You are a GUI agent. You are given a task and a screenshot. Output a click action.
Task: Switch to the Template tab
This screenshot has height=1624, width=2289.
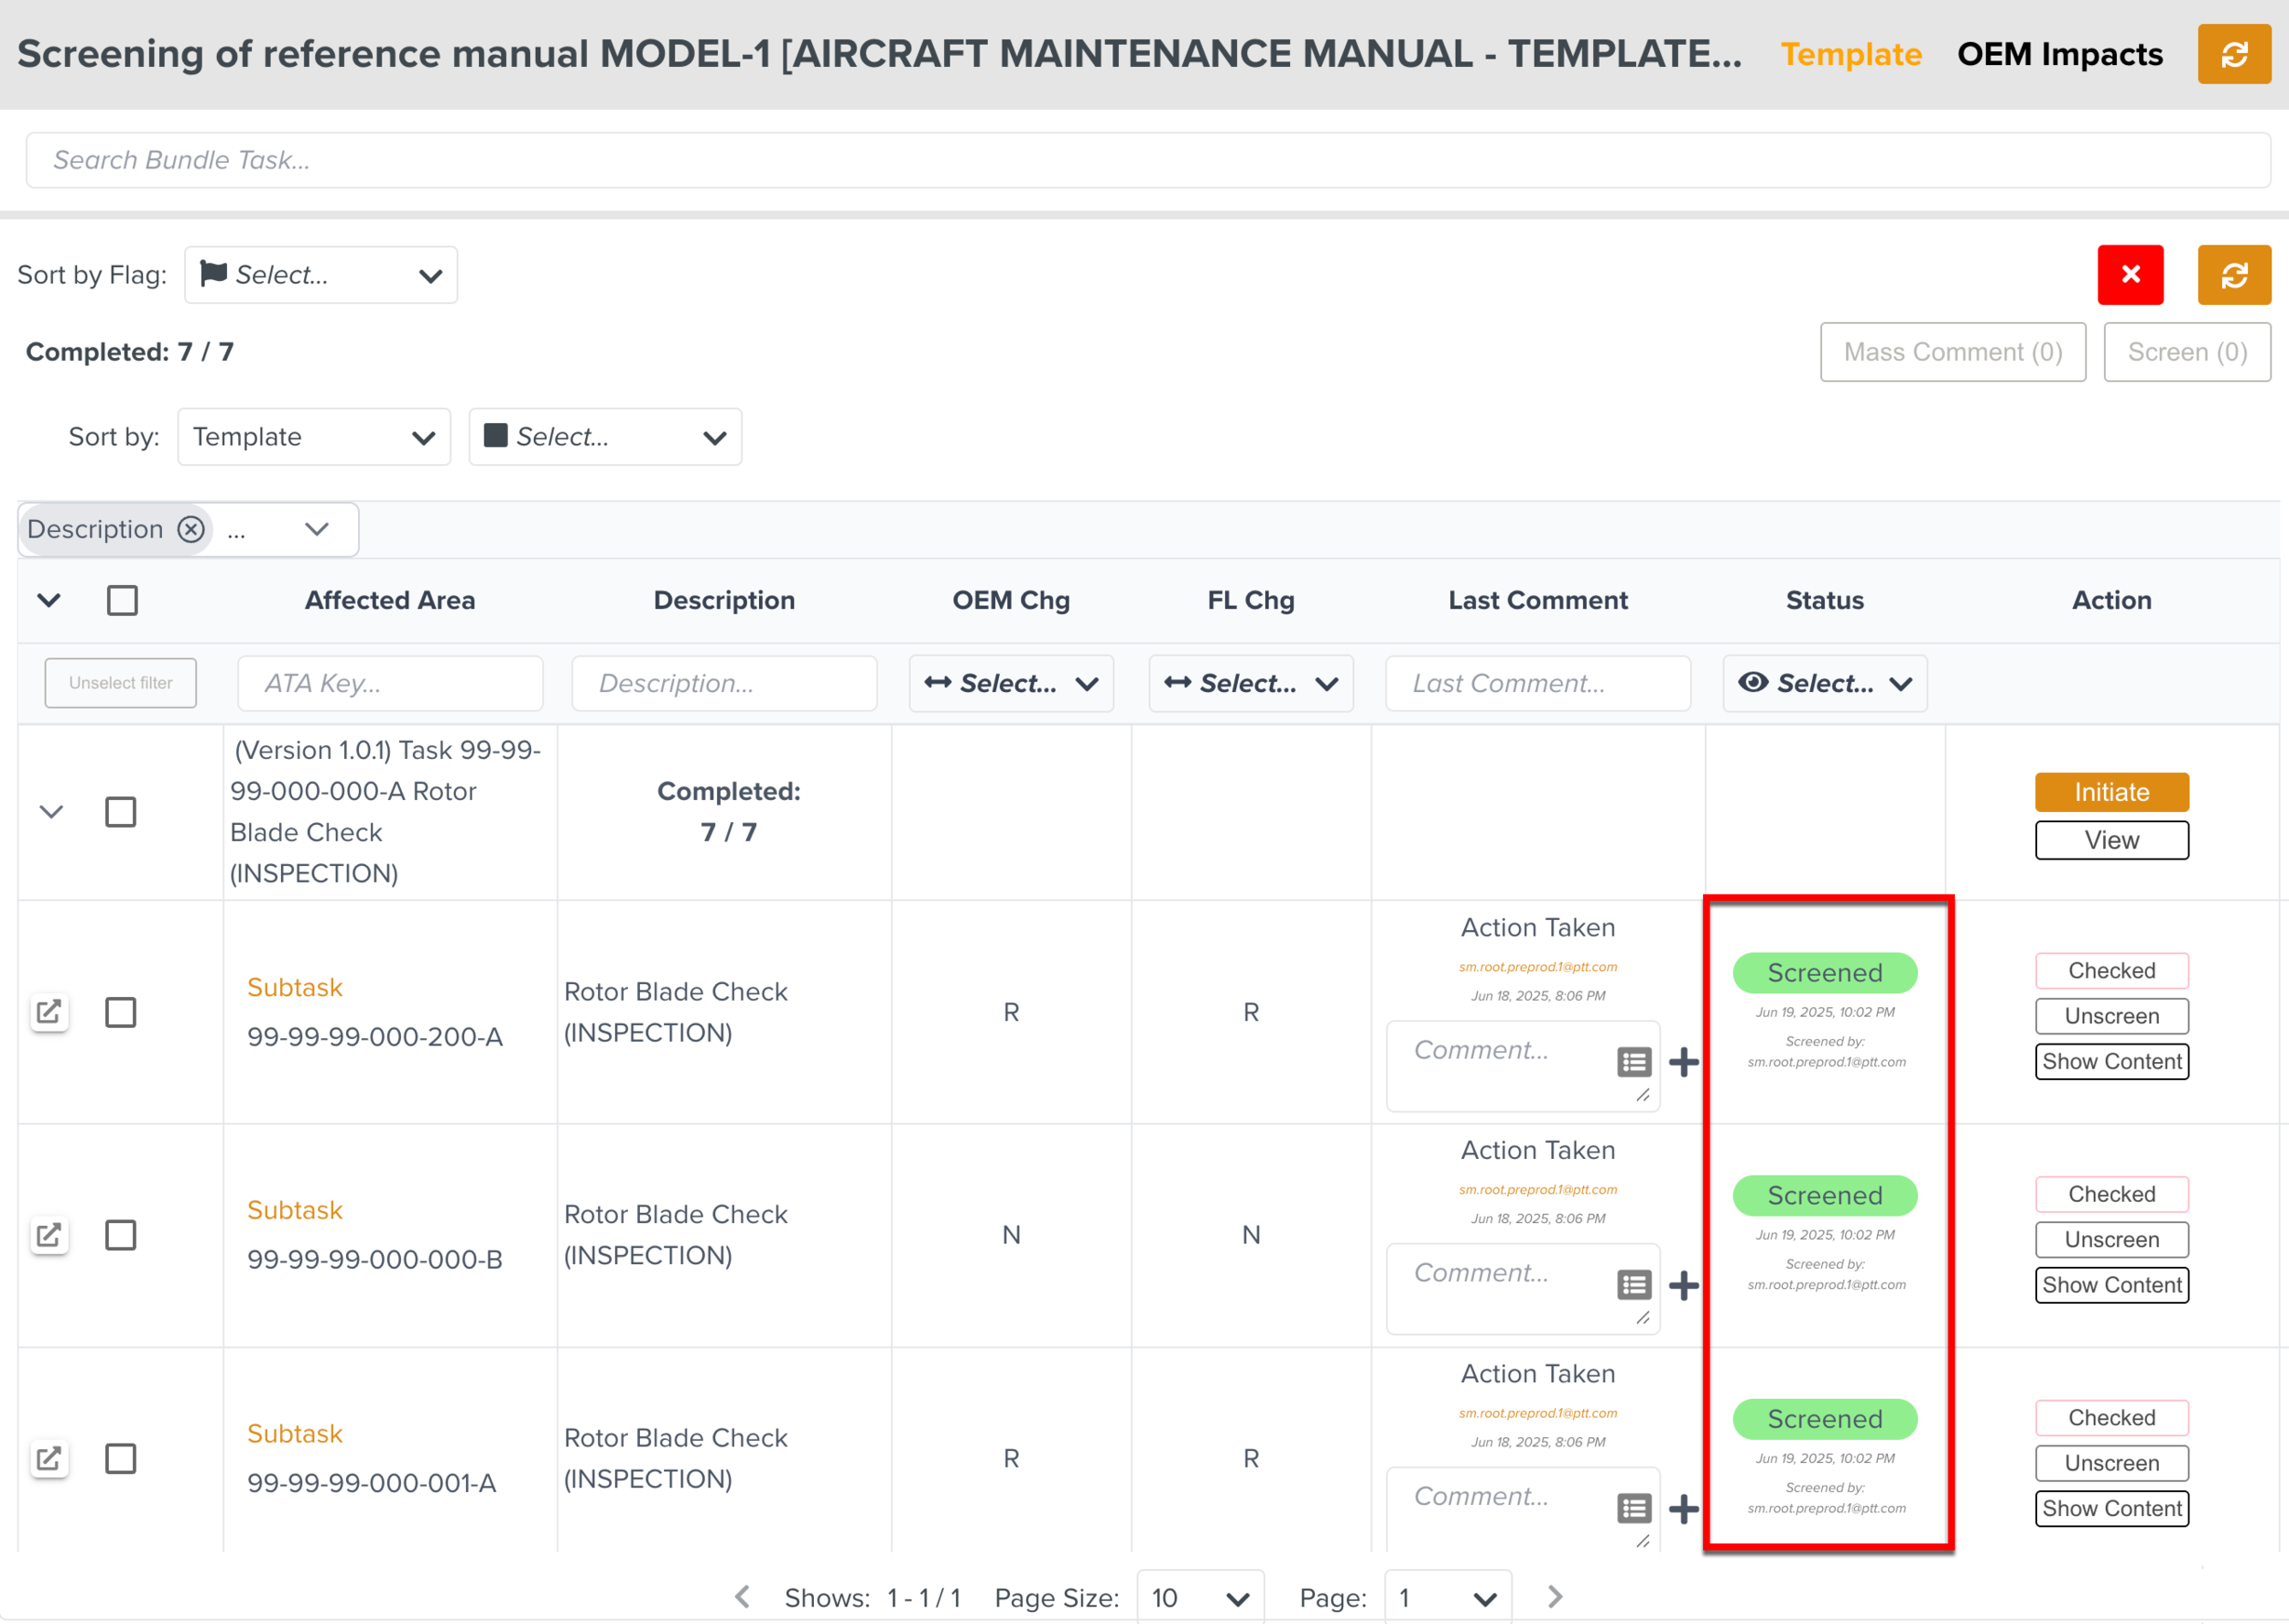tap(1850, 54)
